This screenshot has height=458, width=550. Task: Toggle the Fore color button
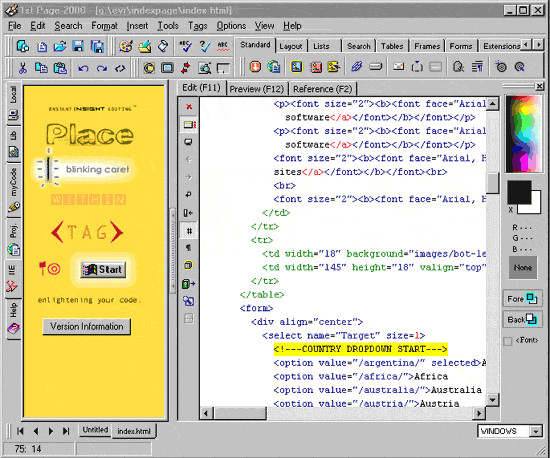coord(522,298)
